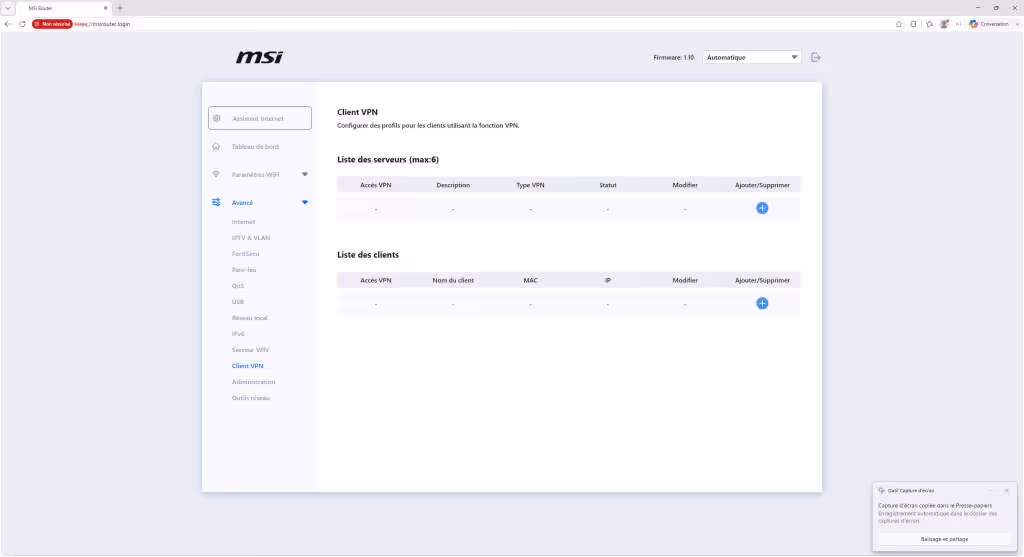Screen dimensions: 1024x557
Task: Click Baliser et partager in notification
Action: [x=944, y=539]
